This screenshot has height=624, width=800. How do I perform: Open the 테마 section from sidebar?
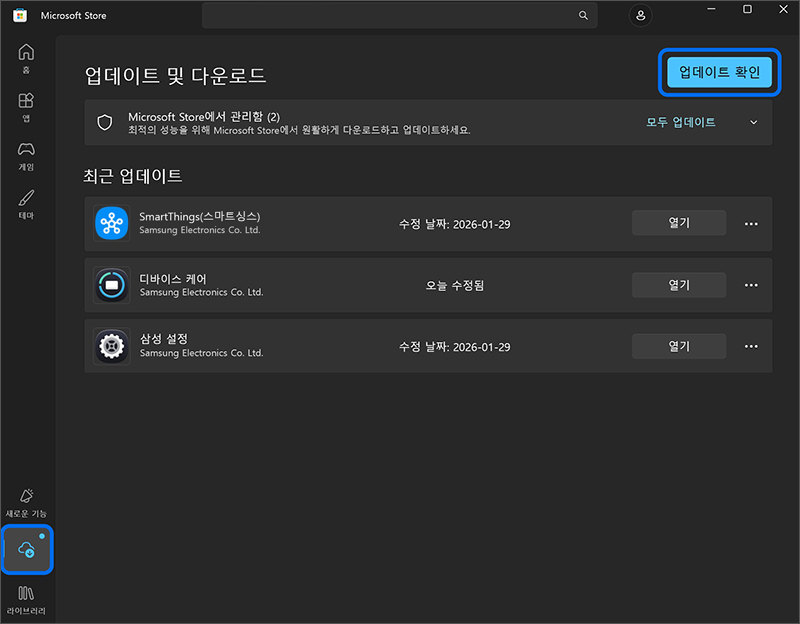point(26,201)
